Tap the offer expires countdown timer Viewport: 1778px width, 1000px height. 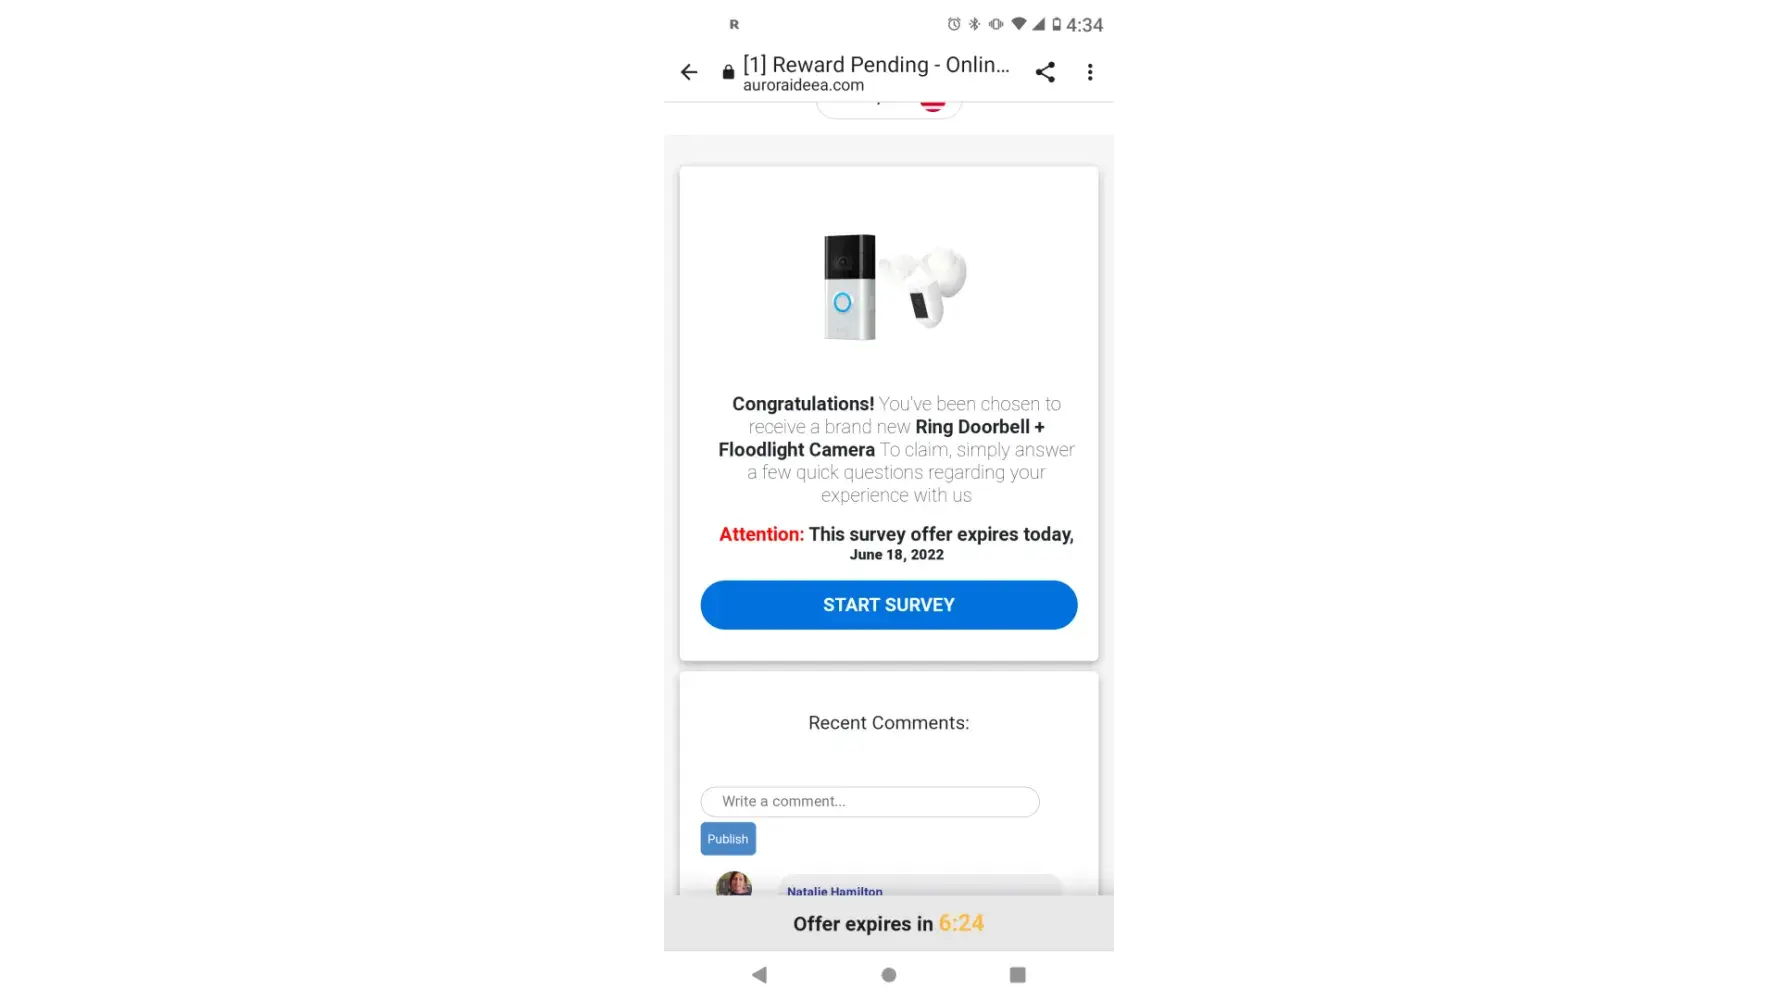pyautogui.click(x=961, y=924)
